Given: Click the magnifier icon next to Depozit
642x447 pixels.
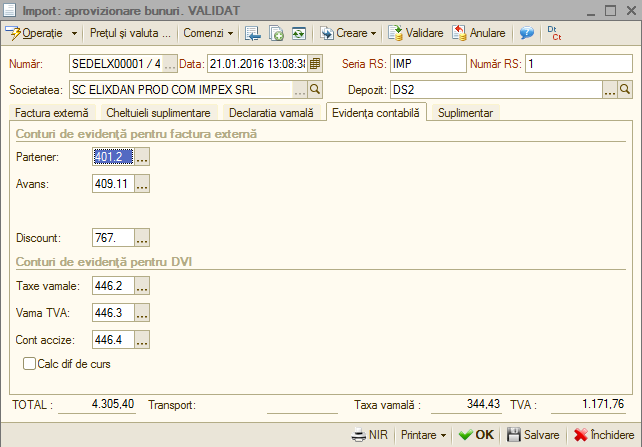Looking at the screenshot, I should coord(625,89).
